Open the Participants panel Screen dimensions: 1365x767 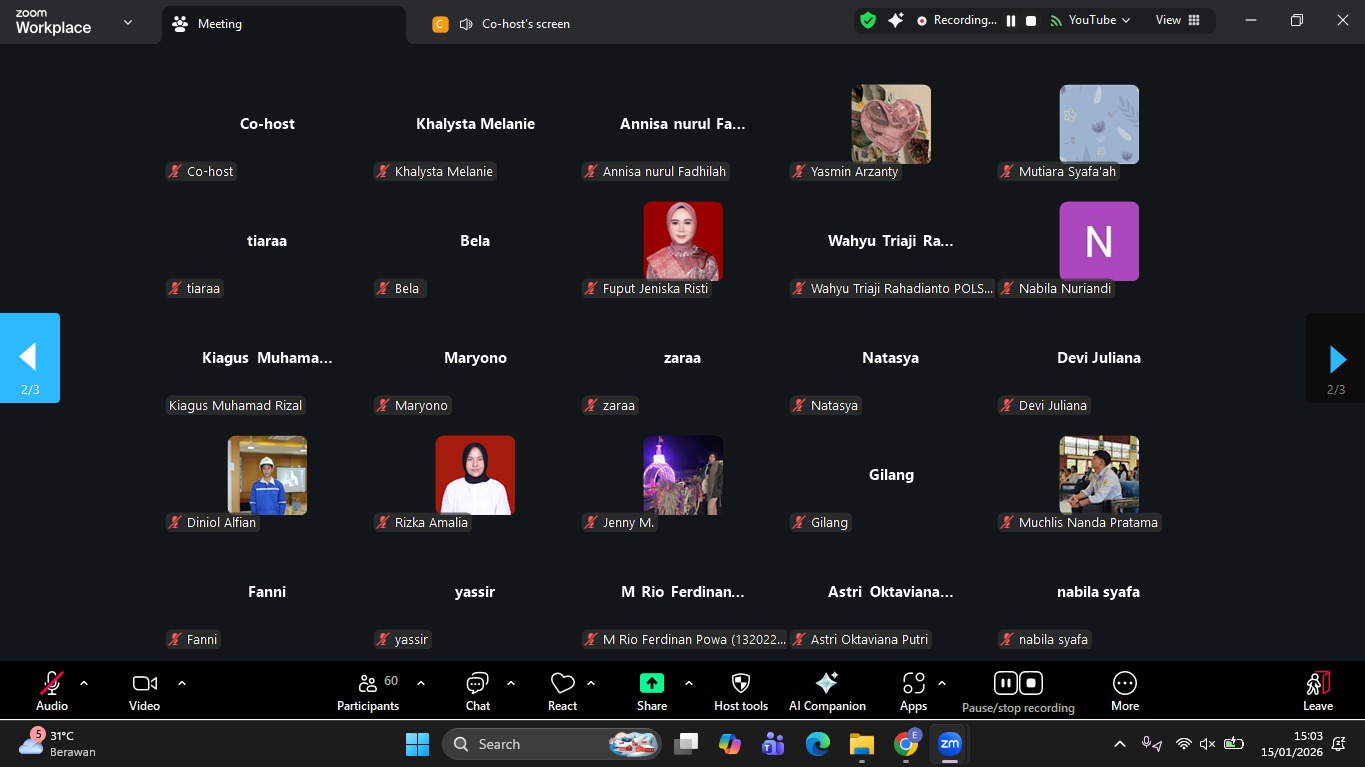[x=368, y=691]
